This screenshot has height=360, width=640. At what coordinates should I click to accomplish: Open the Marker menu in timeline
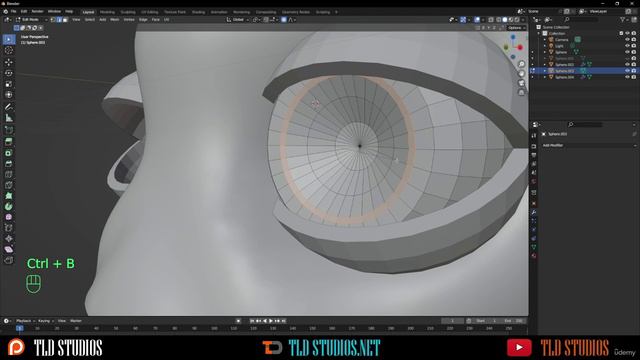(x=76, y=321)
